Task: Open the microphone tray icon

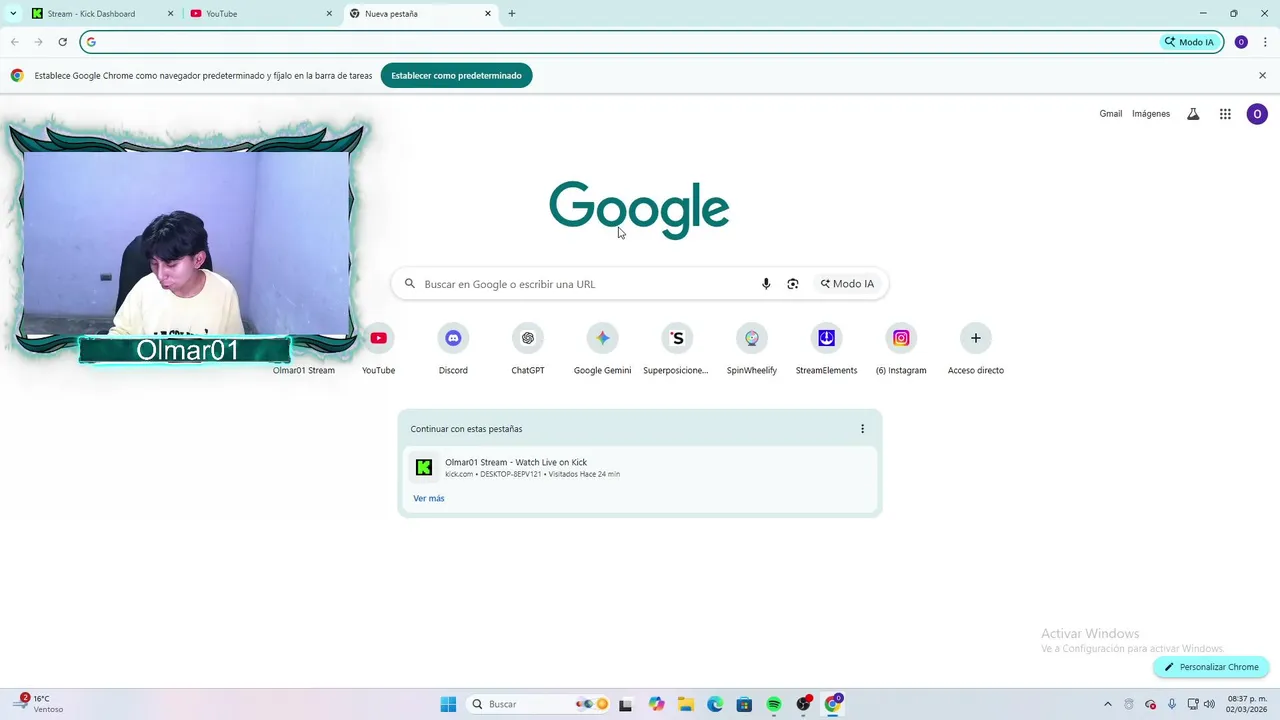Action: [1172, 704]
